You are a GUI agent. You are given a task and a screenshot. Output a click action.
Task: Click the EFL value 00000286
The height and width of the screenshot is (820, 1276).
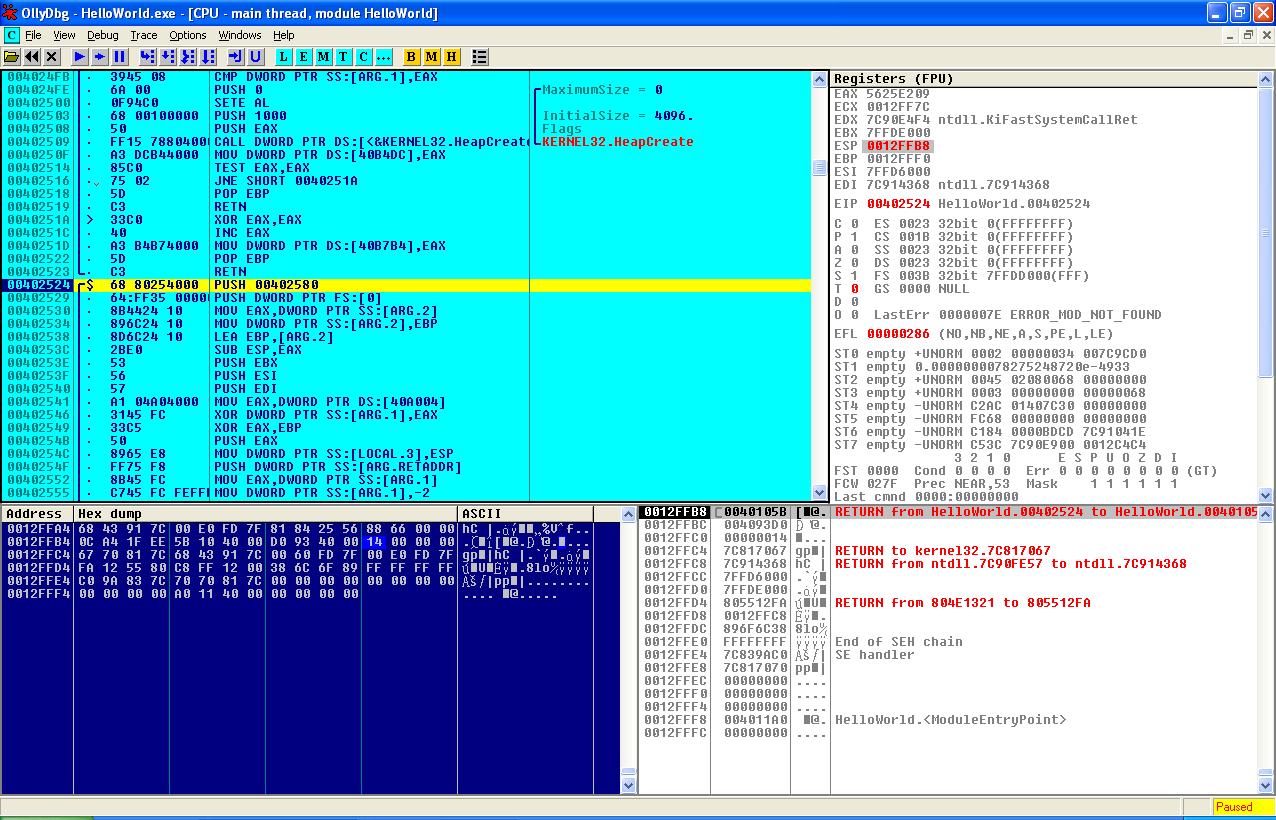pos(898,334)
